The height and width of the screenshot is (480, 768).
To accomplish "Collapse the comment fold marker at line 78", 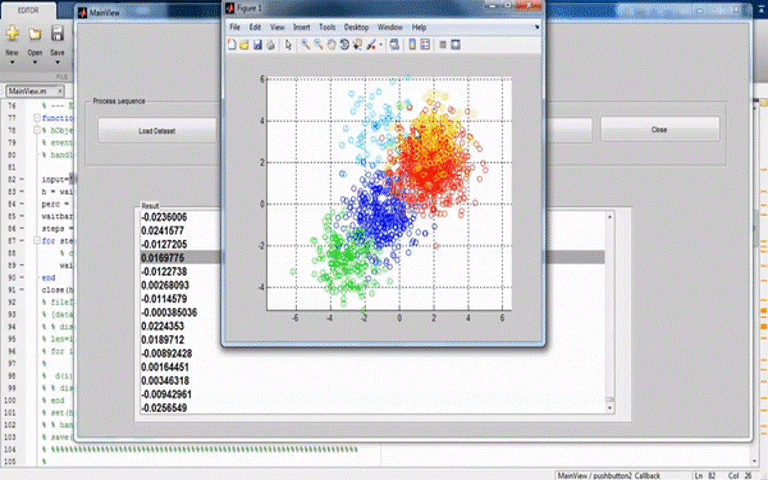I will coord(37,130).
